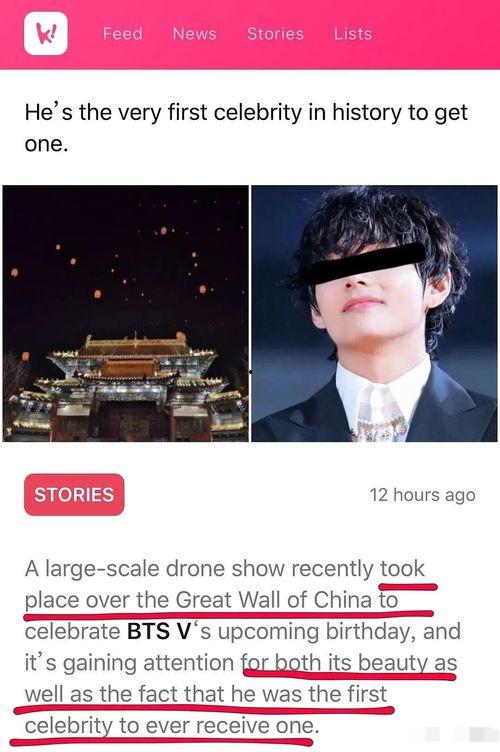500x752 pixels.
Task: Click the black censor bar on the portrait
Action: (x=364, y=263)
